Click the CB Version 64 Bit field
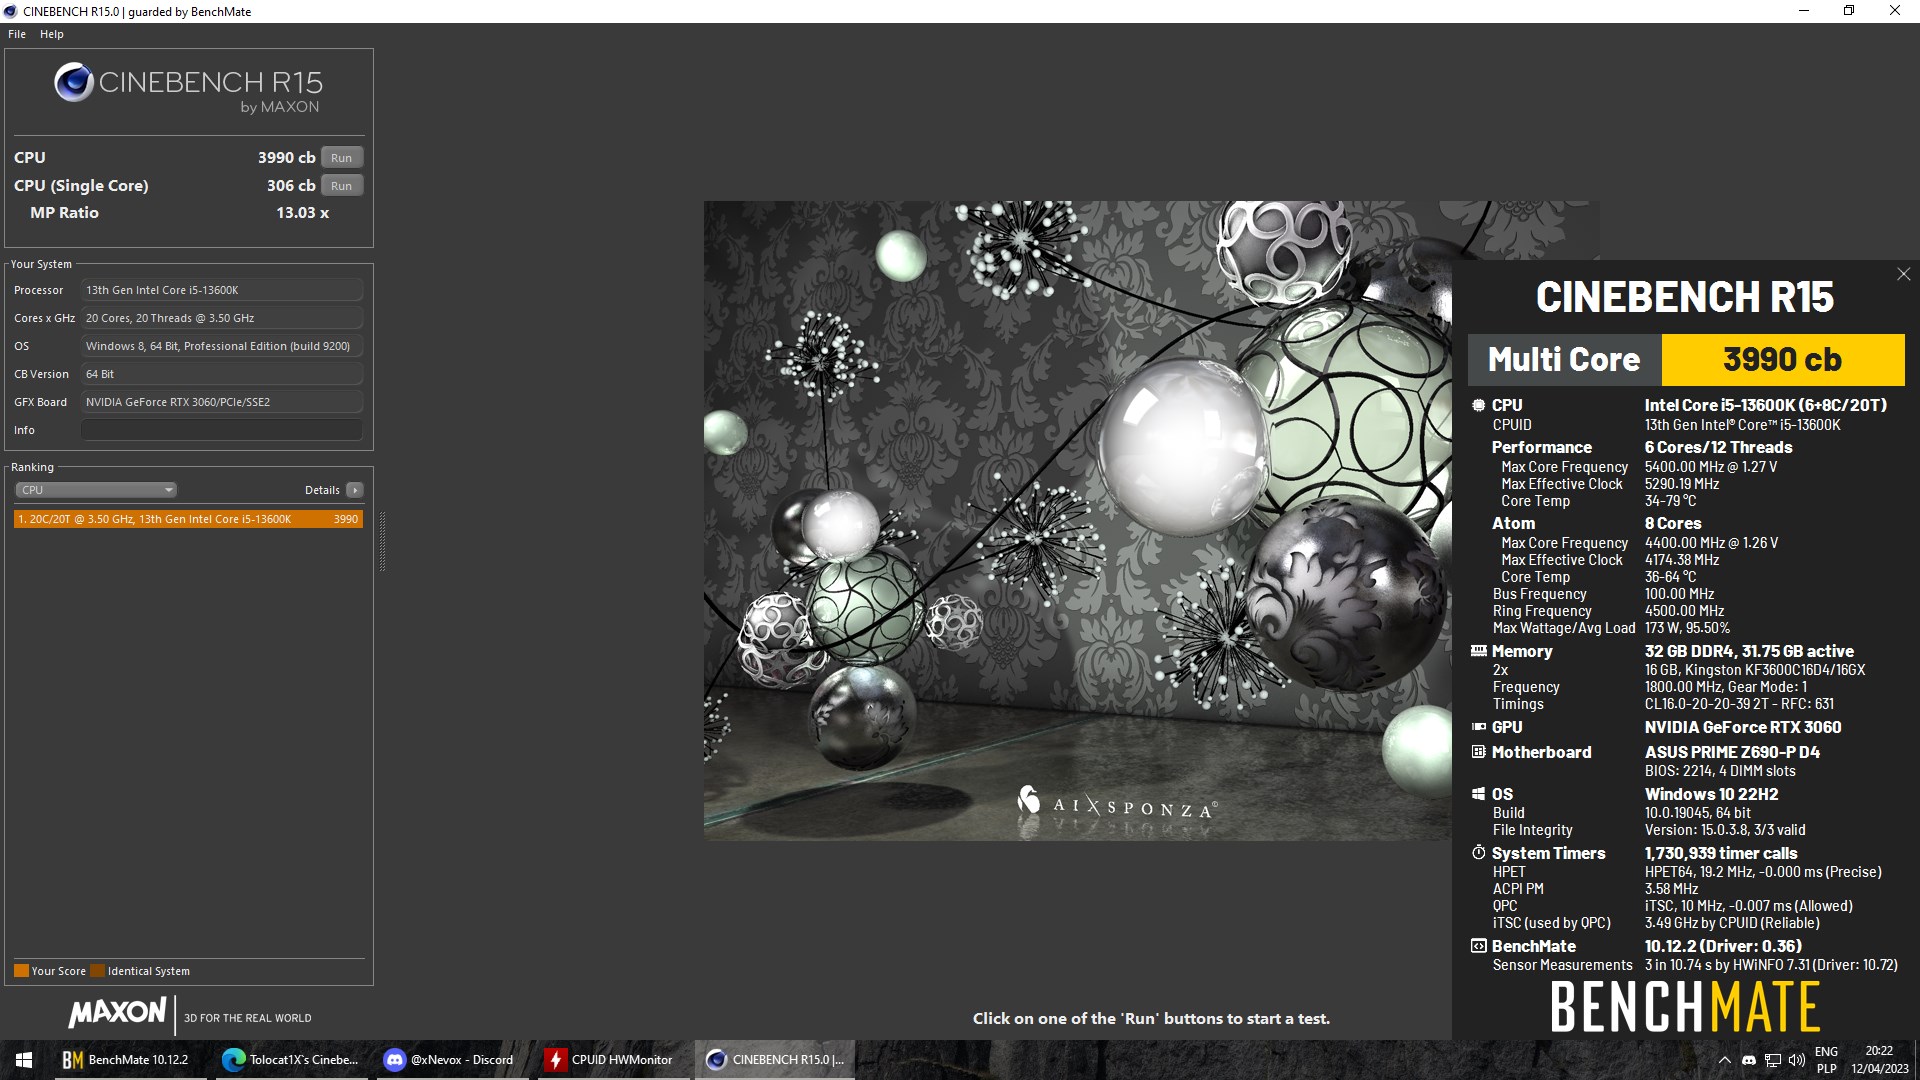The image size is (1920, 1080). (x=222, y=374)
